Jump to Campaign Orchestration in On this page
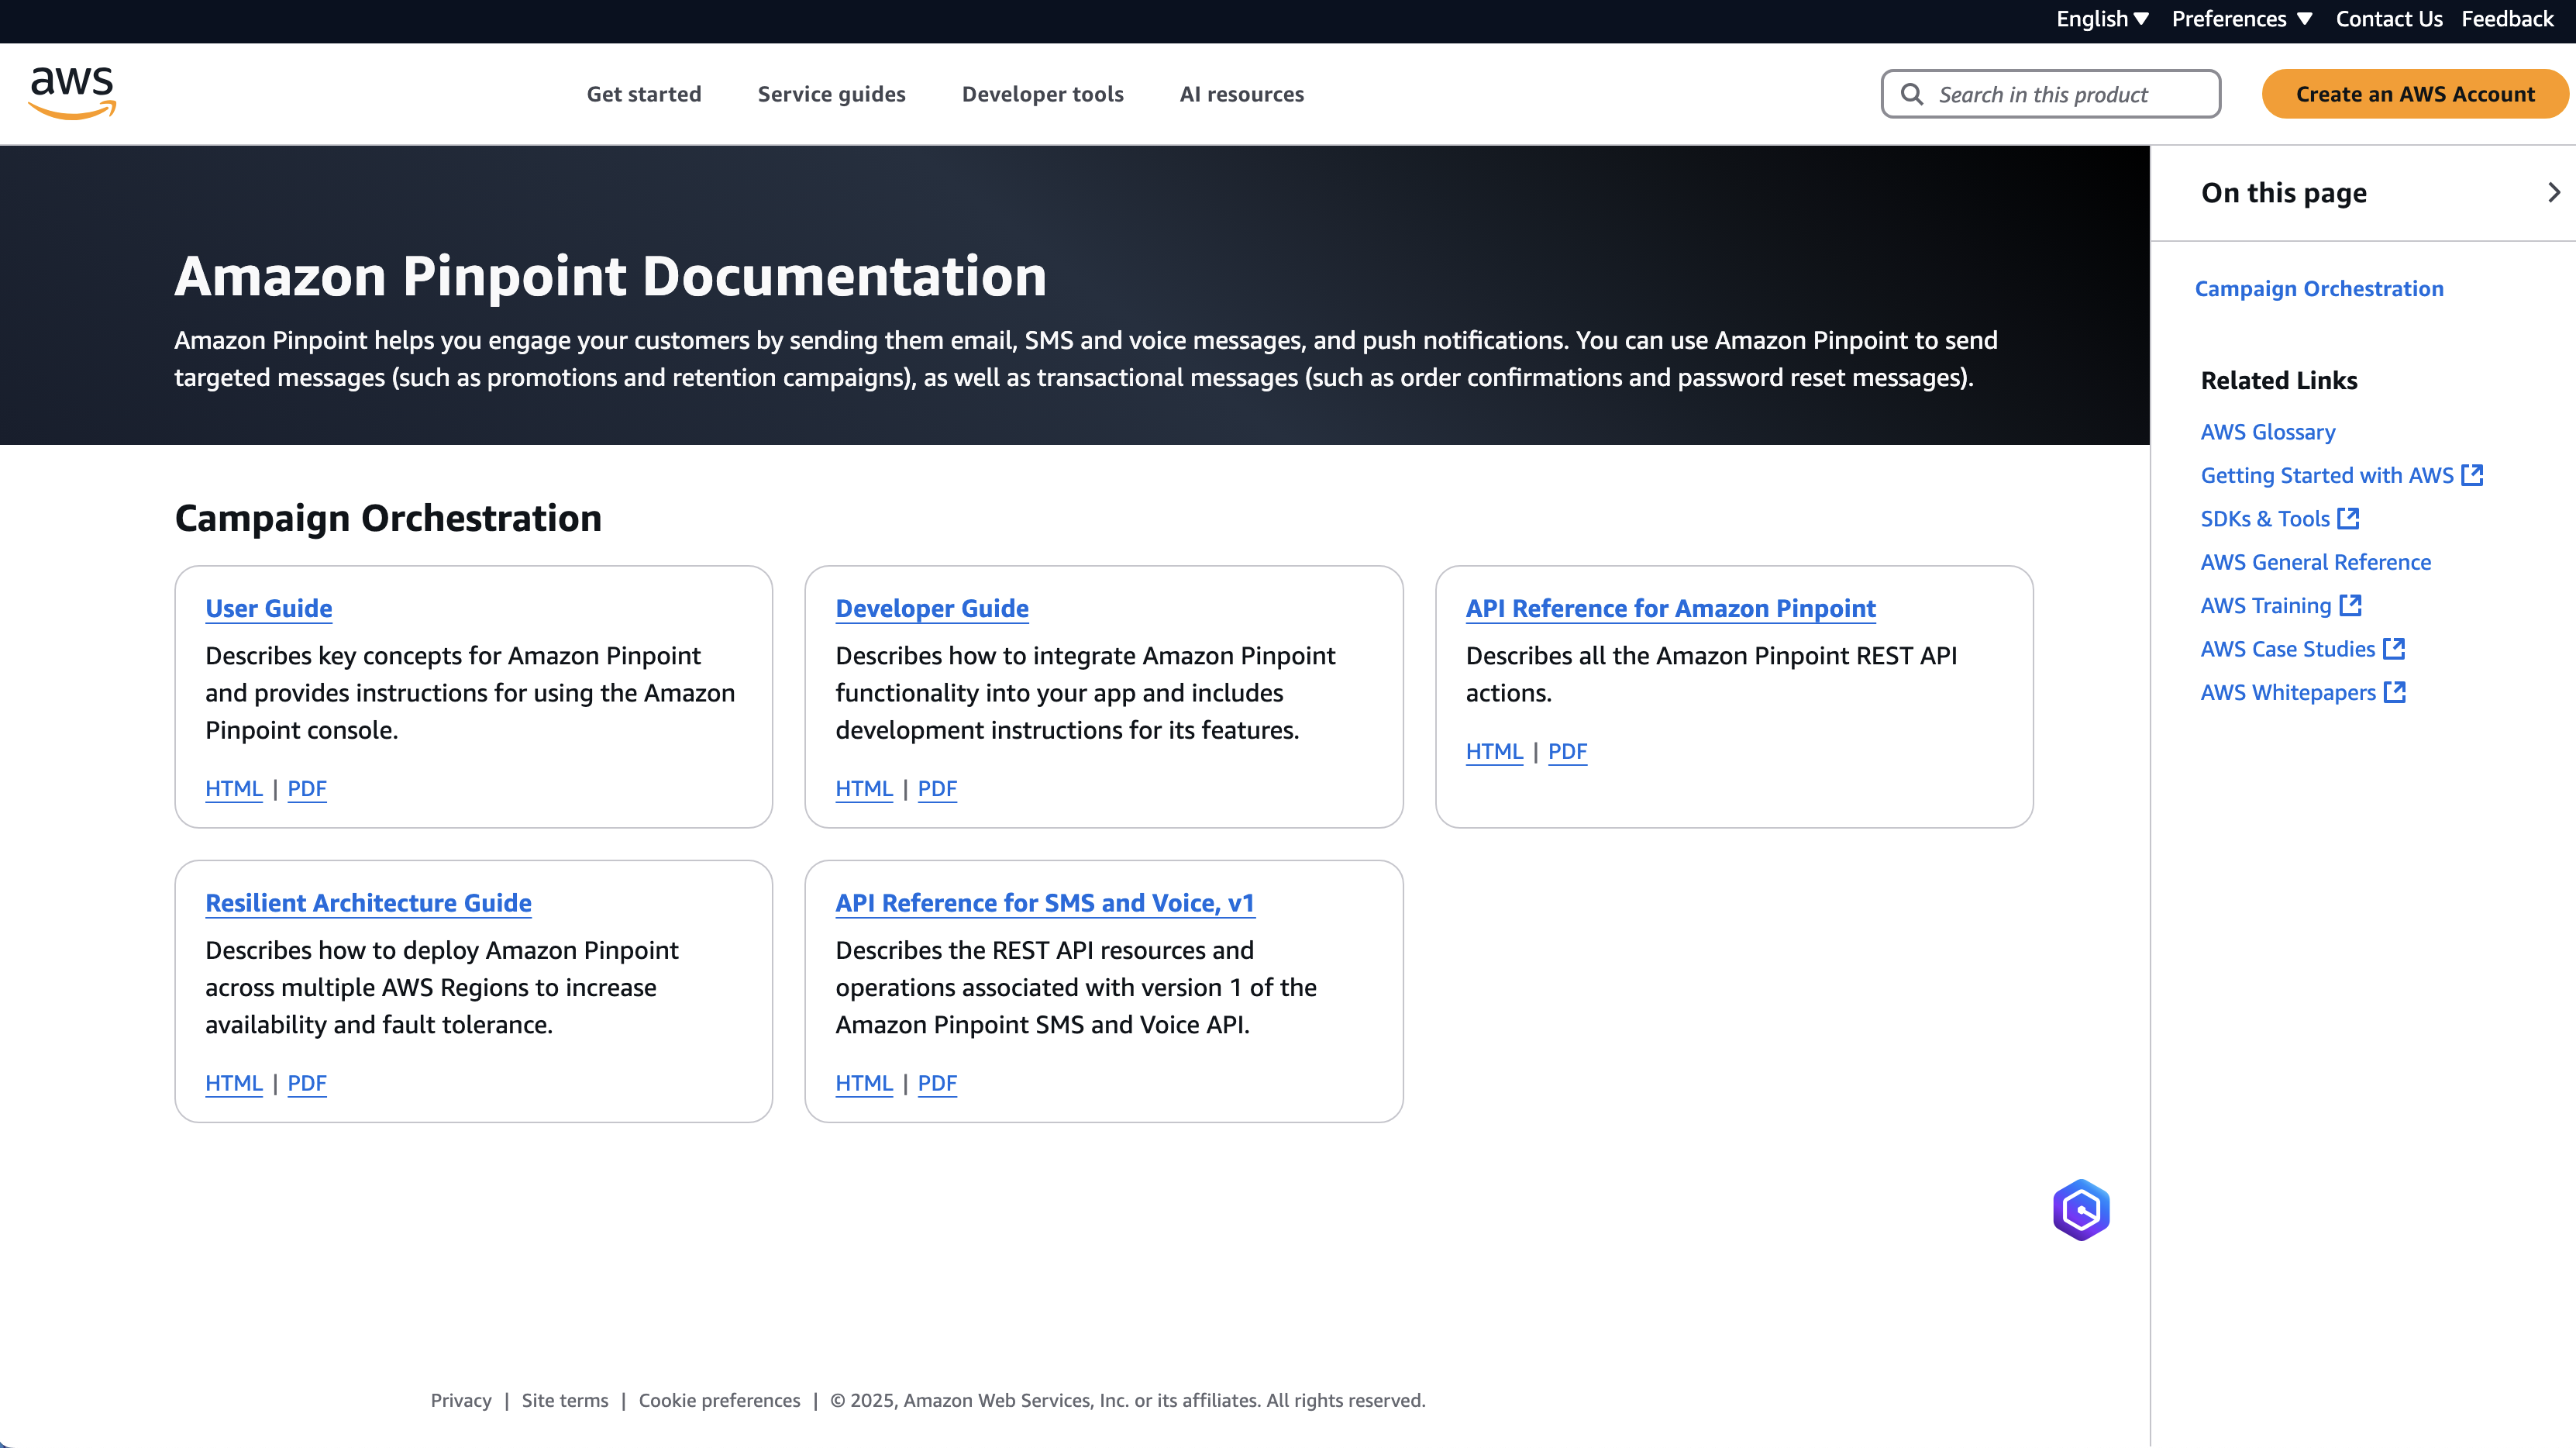The height and width of the screenshot is (1448, 2576). [x=2318, y=288]
